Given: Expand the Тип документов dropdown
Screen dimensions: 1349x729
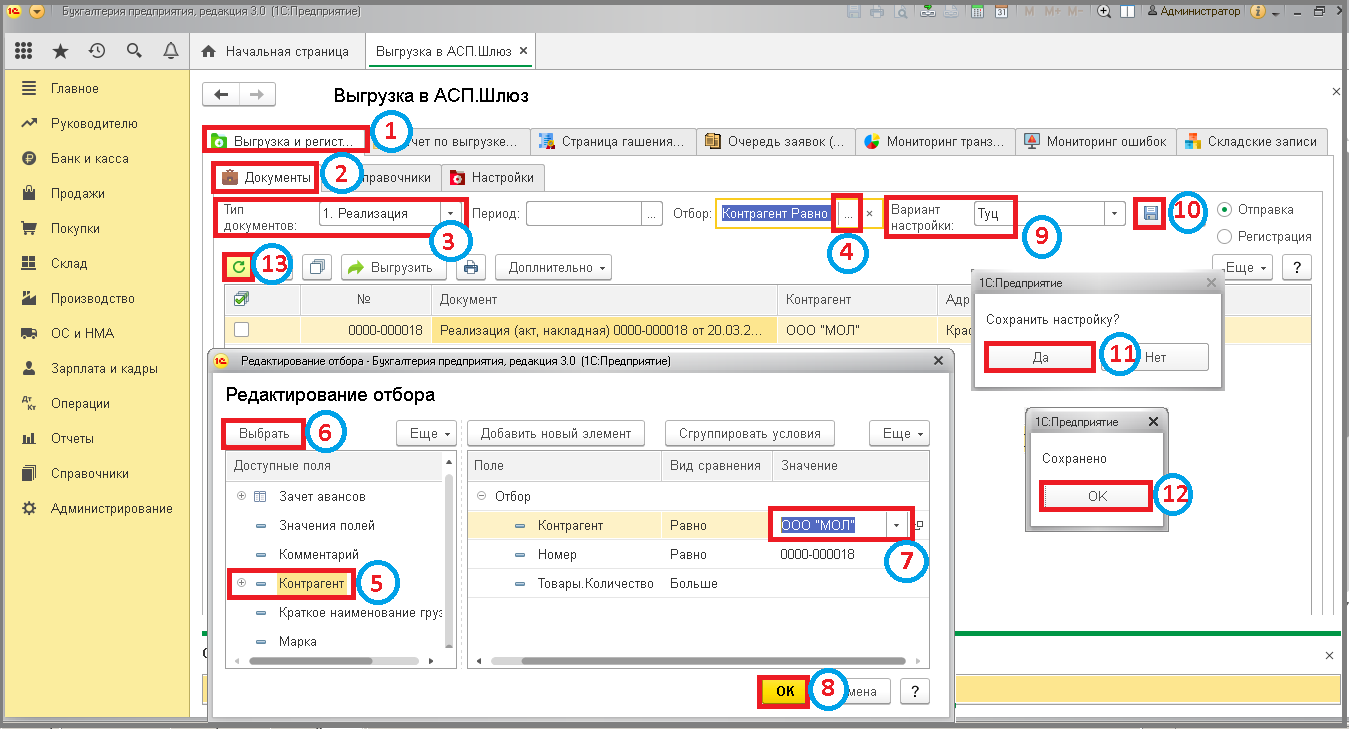Looking at the screenshot, I should (451, 213).
